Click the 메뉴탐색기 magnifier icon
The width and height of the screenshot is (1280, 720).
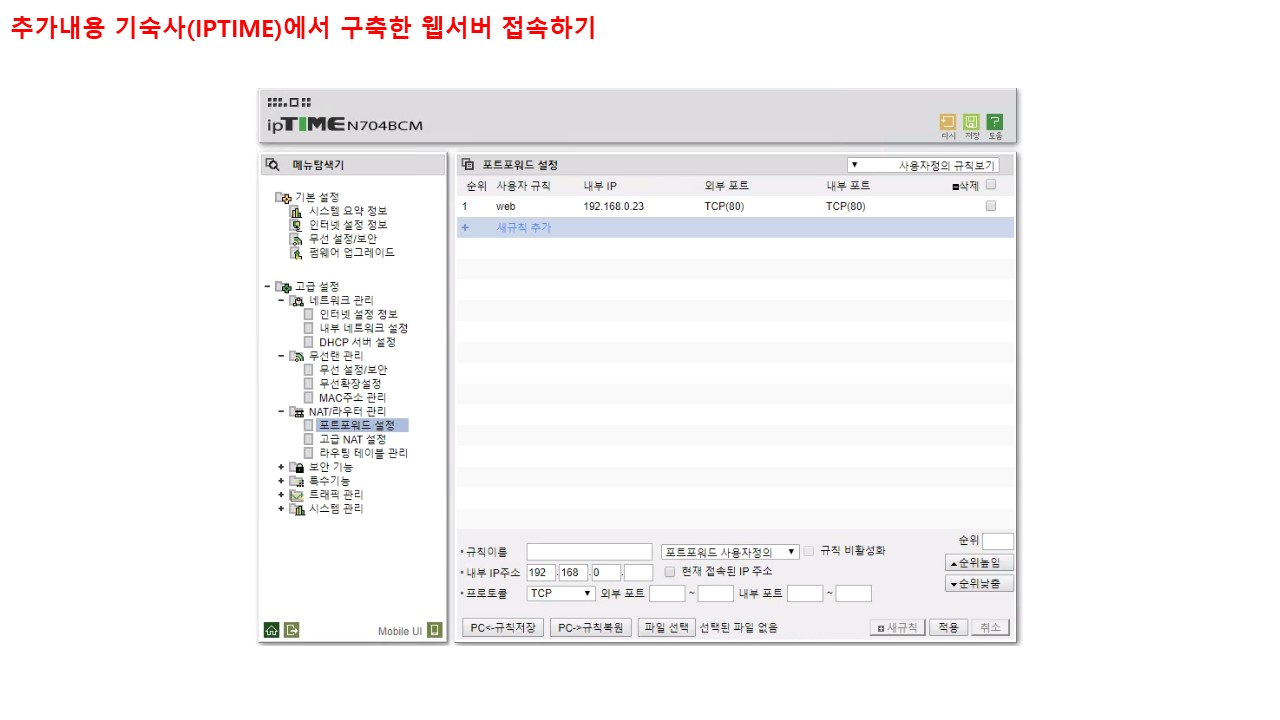coord(272,165)
